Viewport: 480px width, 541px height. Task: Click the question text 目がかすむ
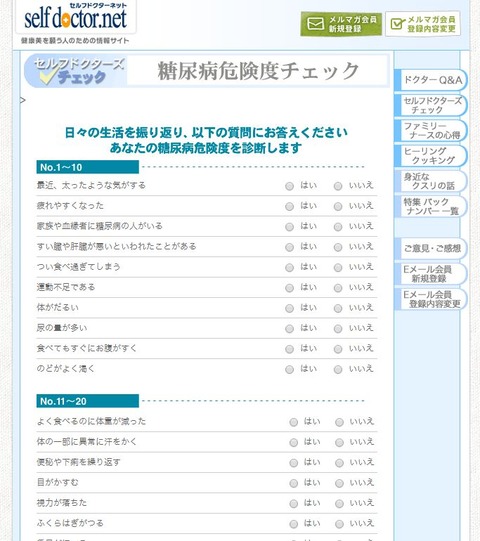(58, 482)
